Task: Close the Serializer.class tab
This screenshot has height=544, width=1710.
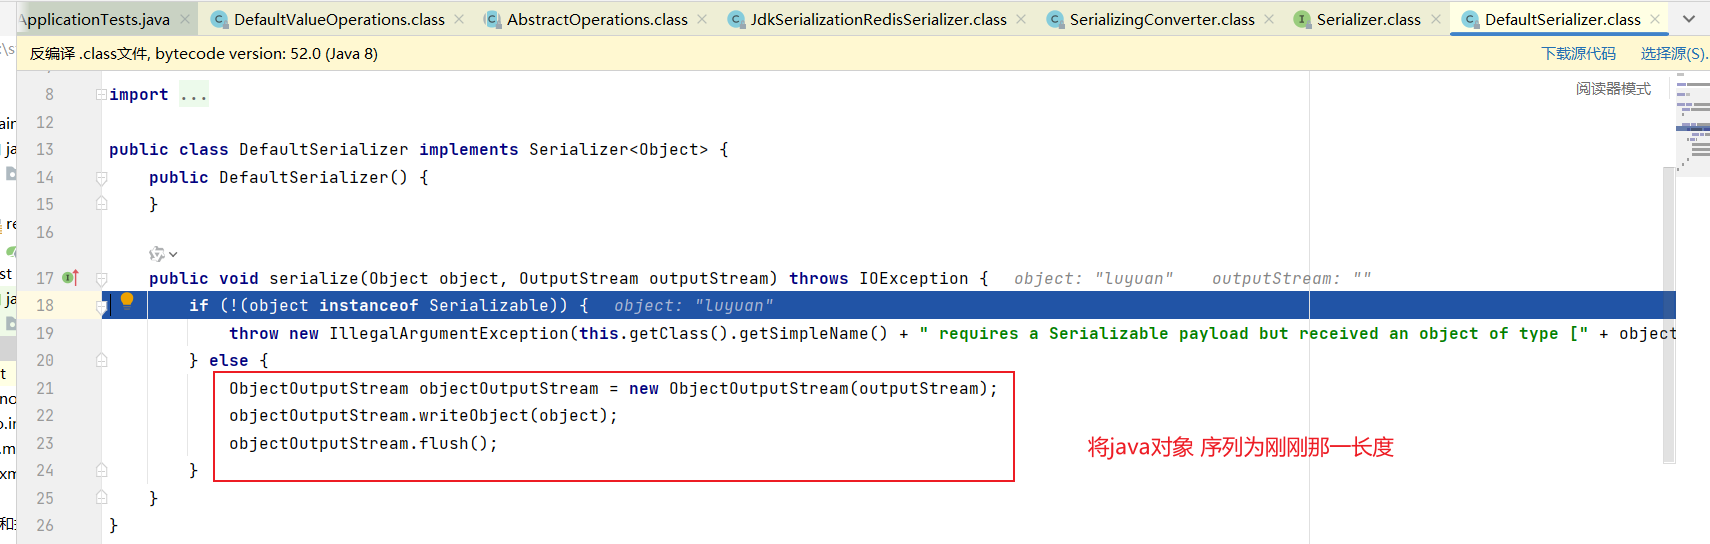Action: click(x=1435, y=19)
